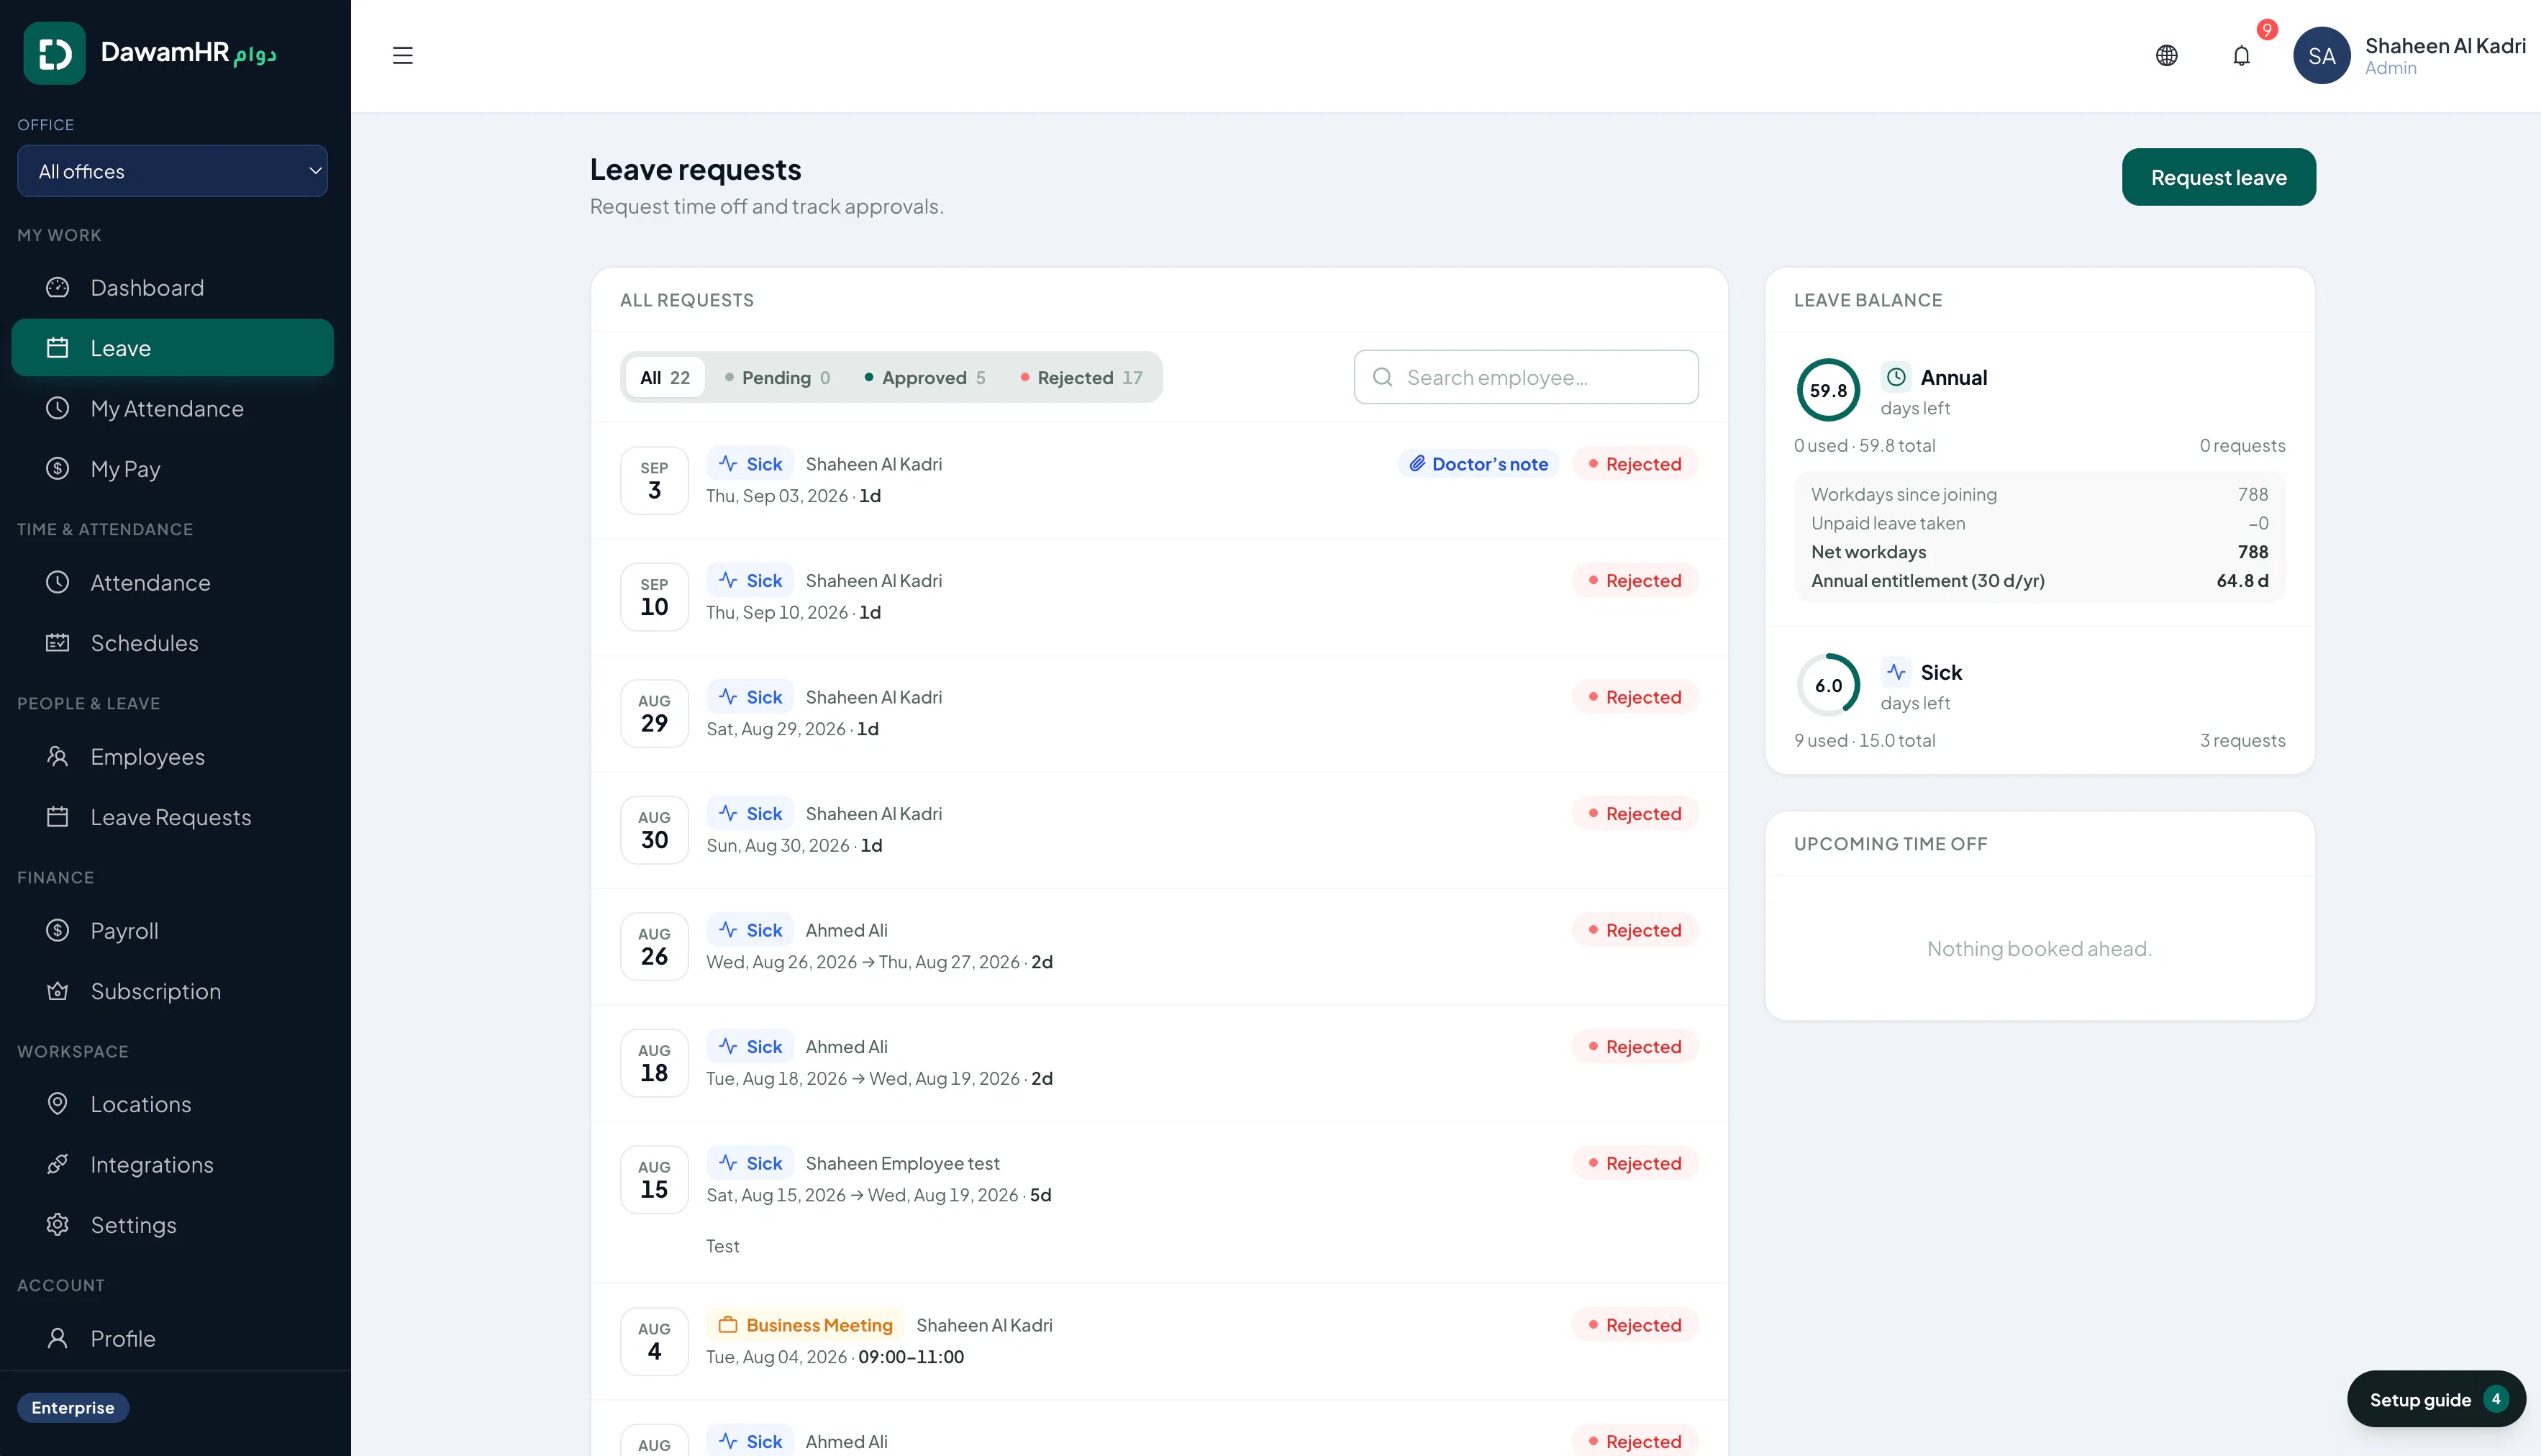2541x1456 pixels.
Task: Click Rejected badge on Sep 3 request
Action: (1635, 464)
